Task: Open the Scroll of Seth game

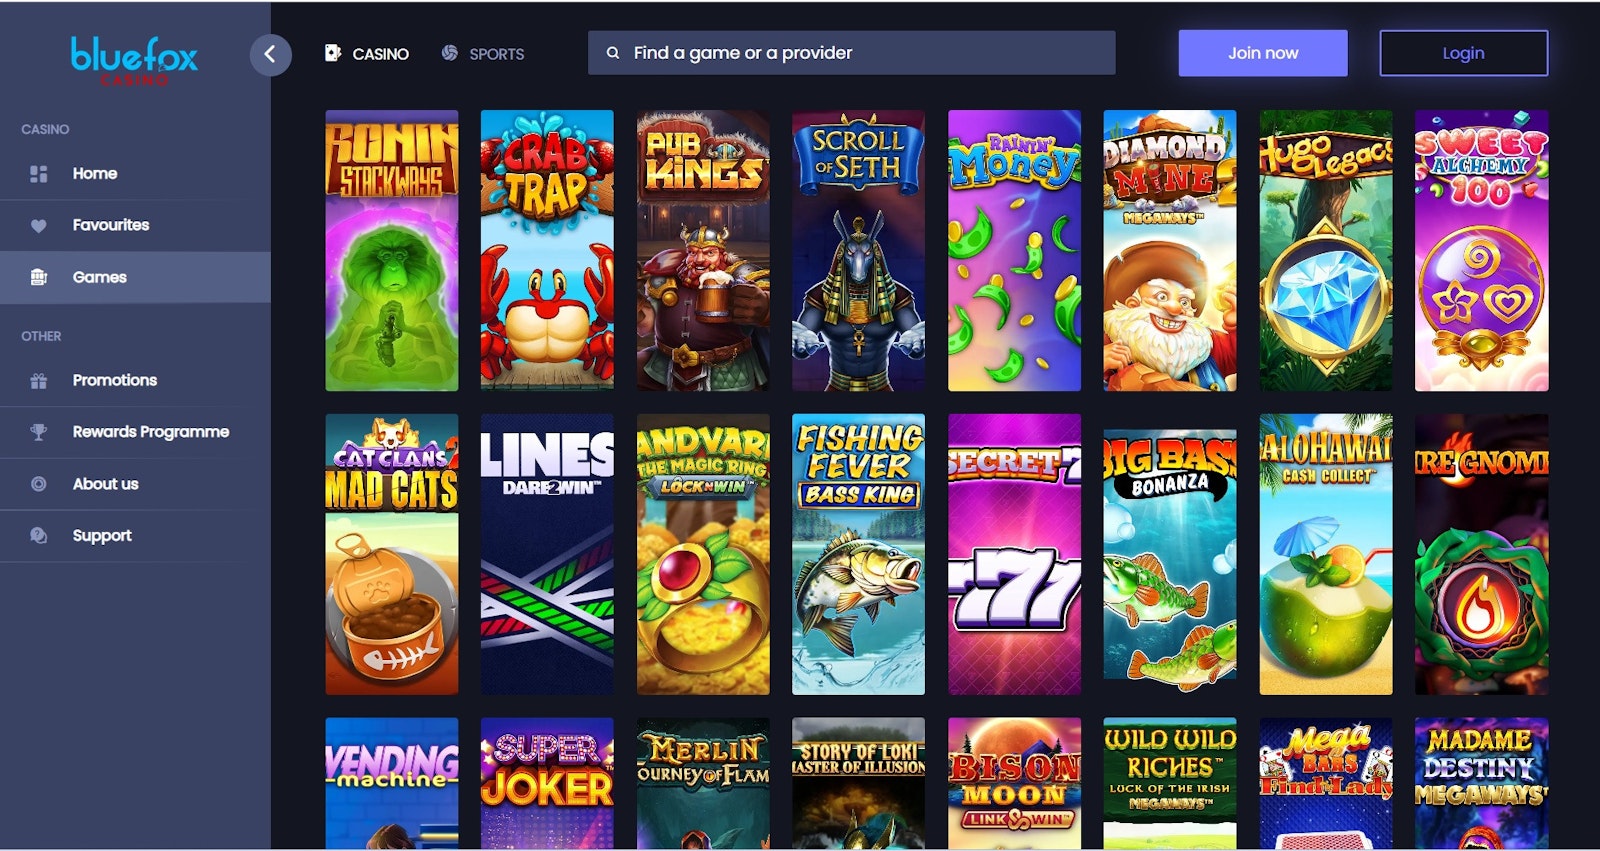Action: click(x=858, y=250)
